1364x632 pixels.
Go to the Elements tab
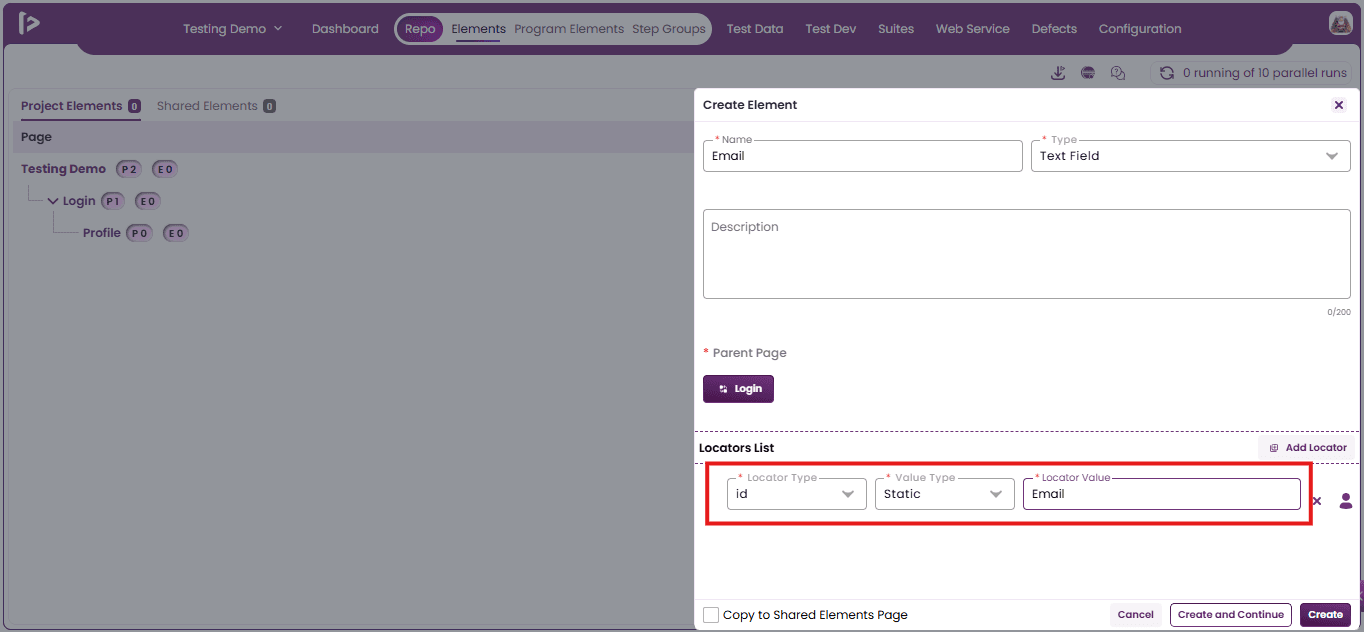tap(478, 29)
